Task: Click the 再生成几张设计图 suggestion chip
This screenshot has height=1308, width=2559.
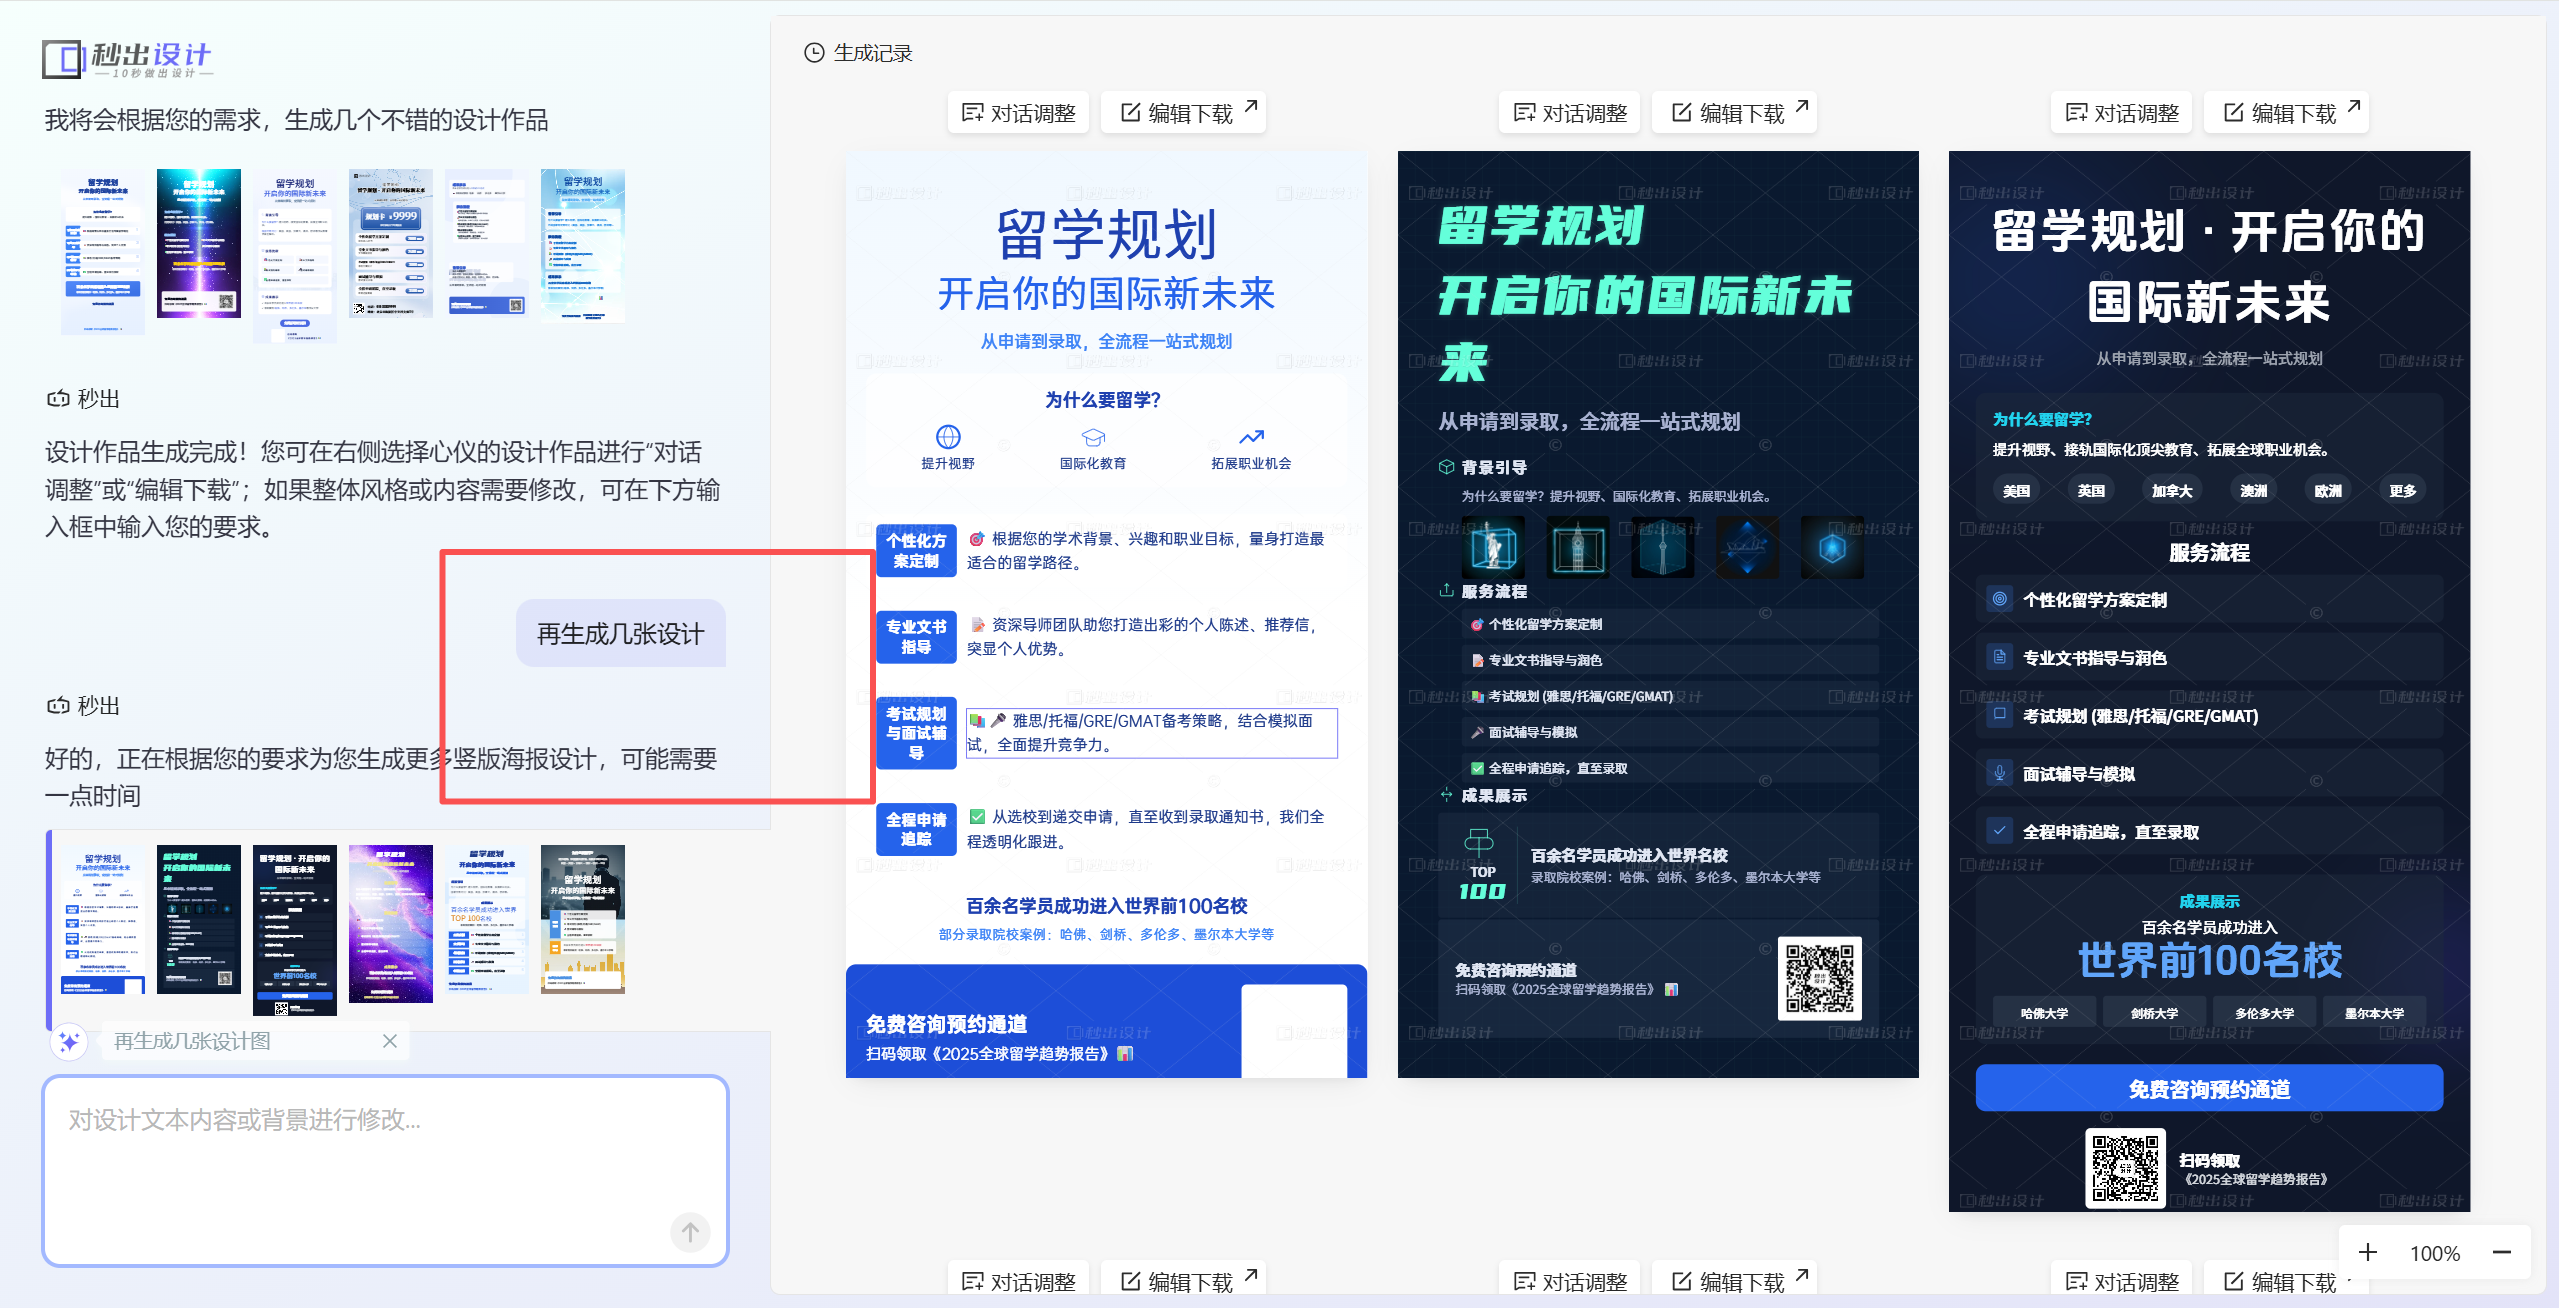Action: pos(192,1041)
